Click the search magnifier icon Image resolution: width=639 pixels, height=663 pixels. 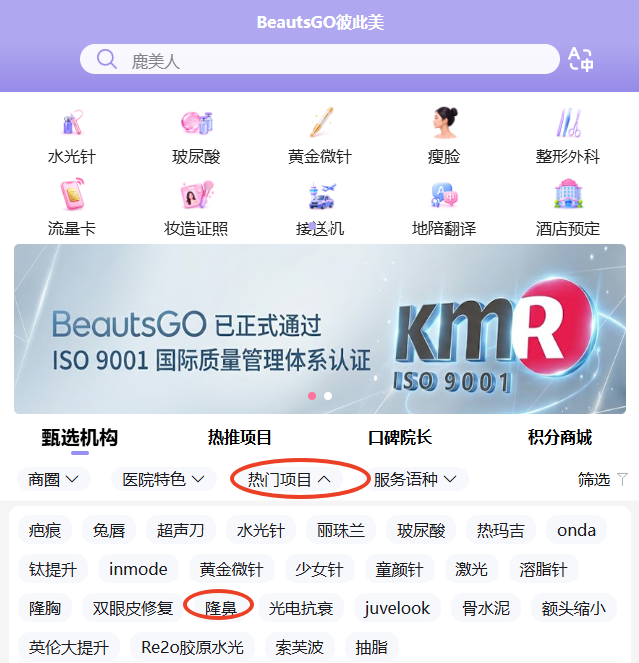(107, 59)
